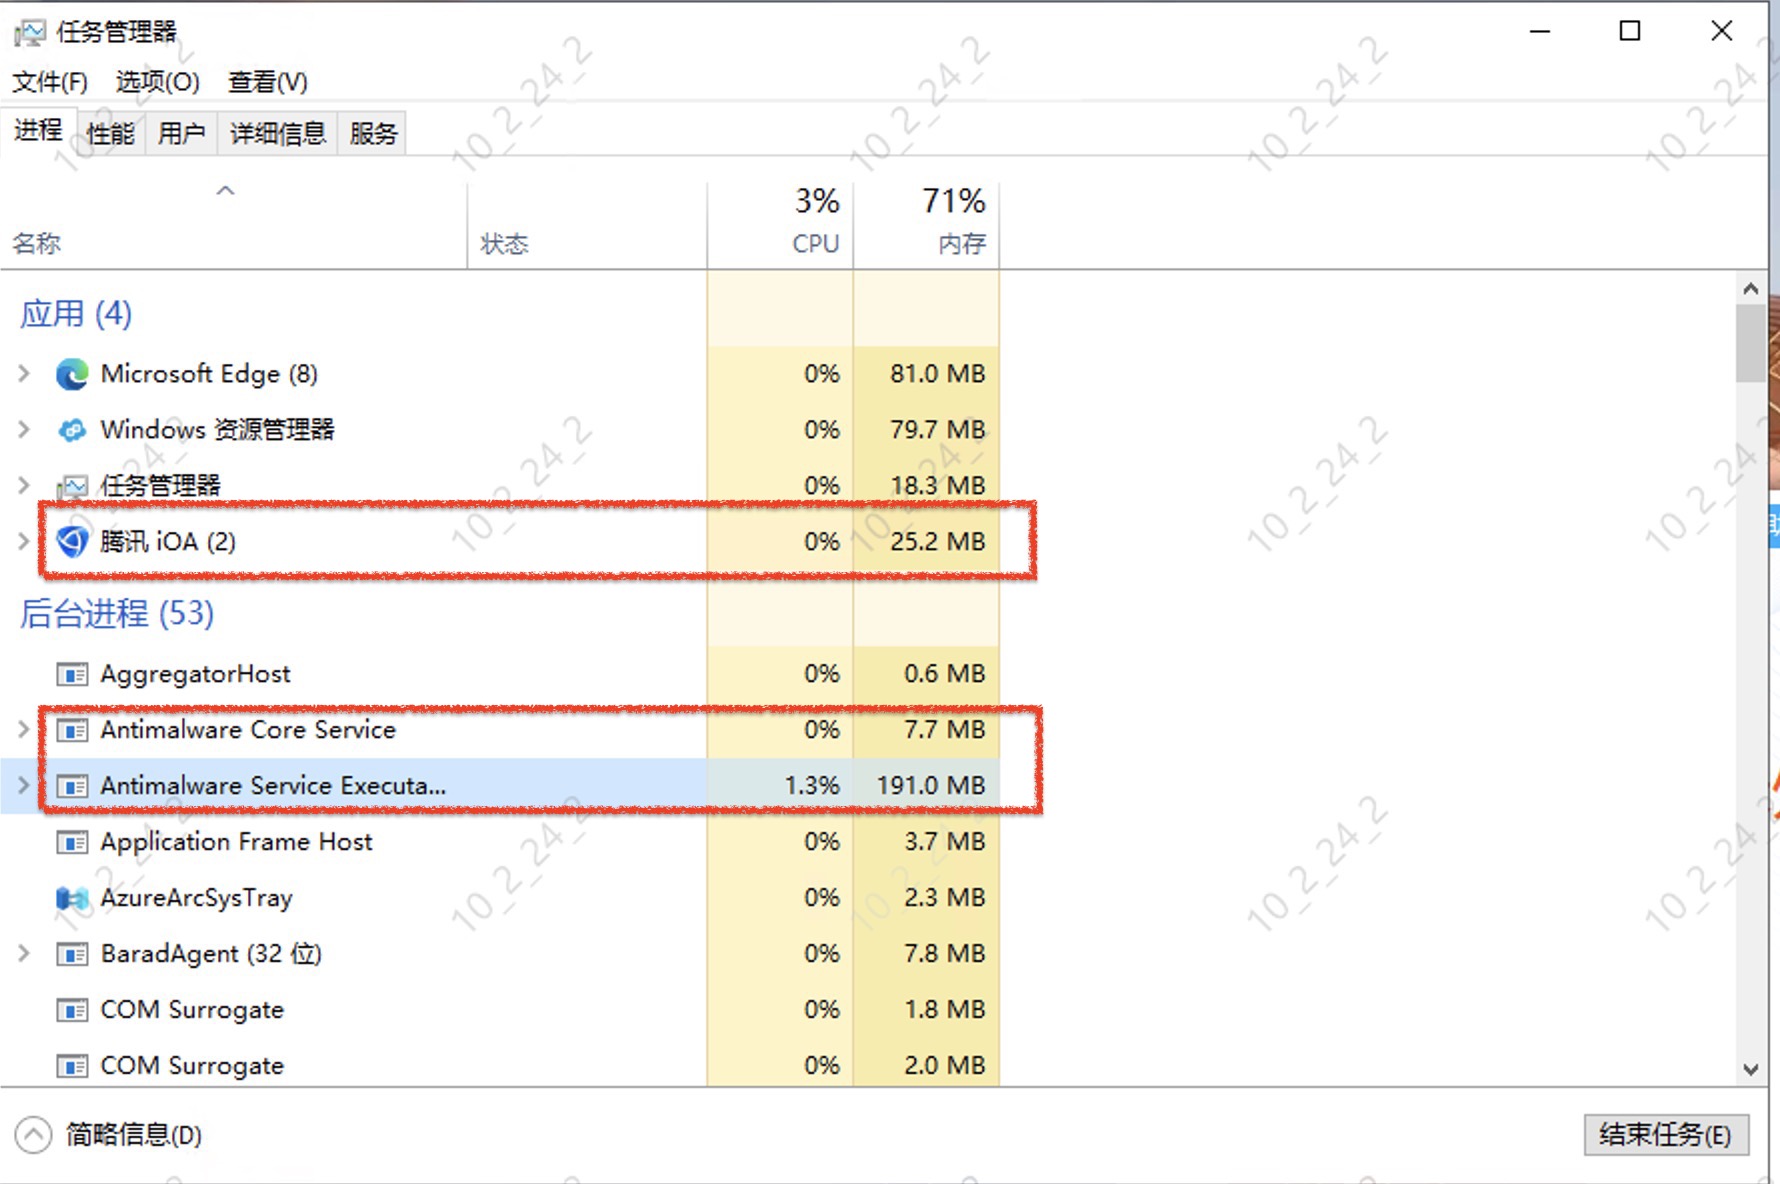The width and height of the screenshot is (1780, 1184).
Task: Click the BaradAgent process icon
Action: 72,955
